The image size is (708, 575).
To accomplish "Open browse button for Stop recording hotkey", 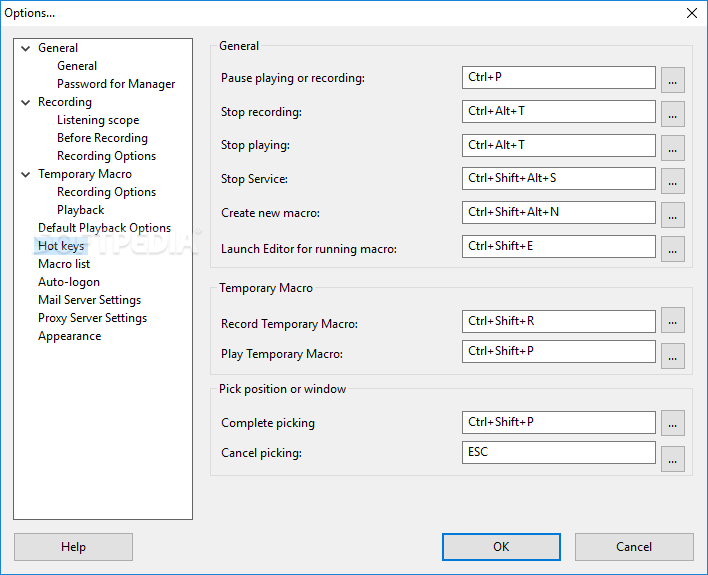I will coord(673,114).
